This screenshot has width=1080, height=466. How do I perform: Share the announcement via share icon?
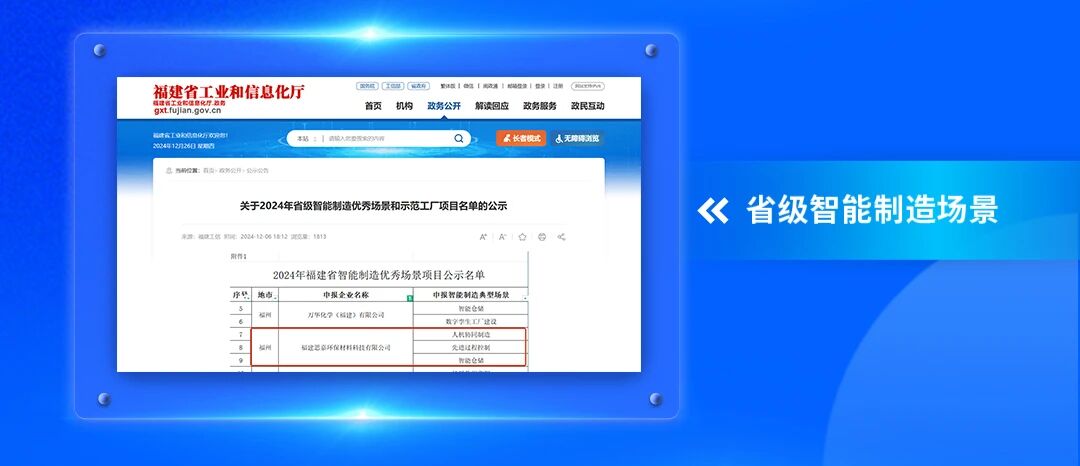561,237
